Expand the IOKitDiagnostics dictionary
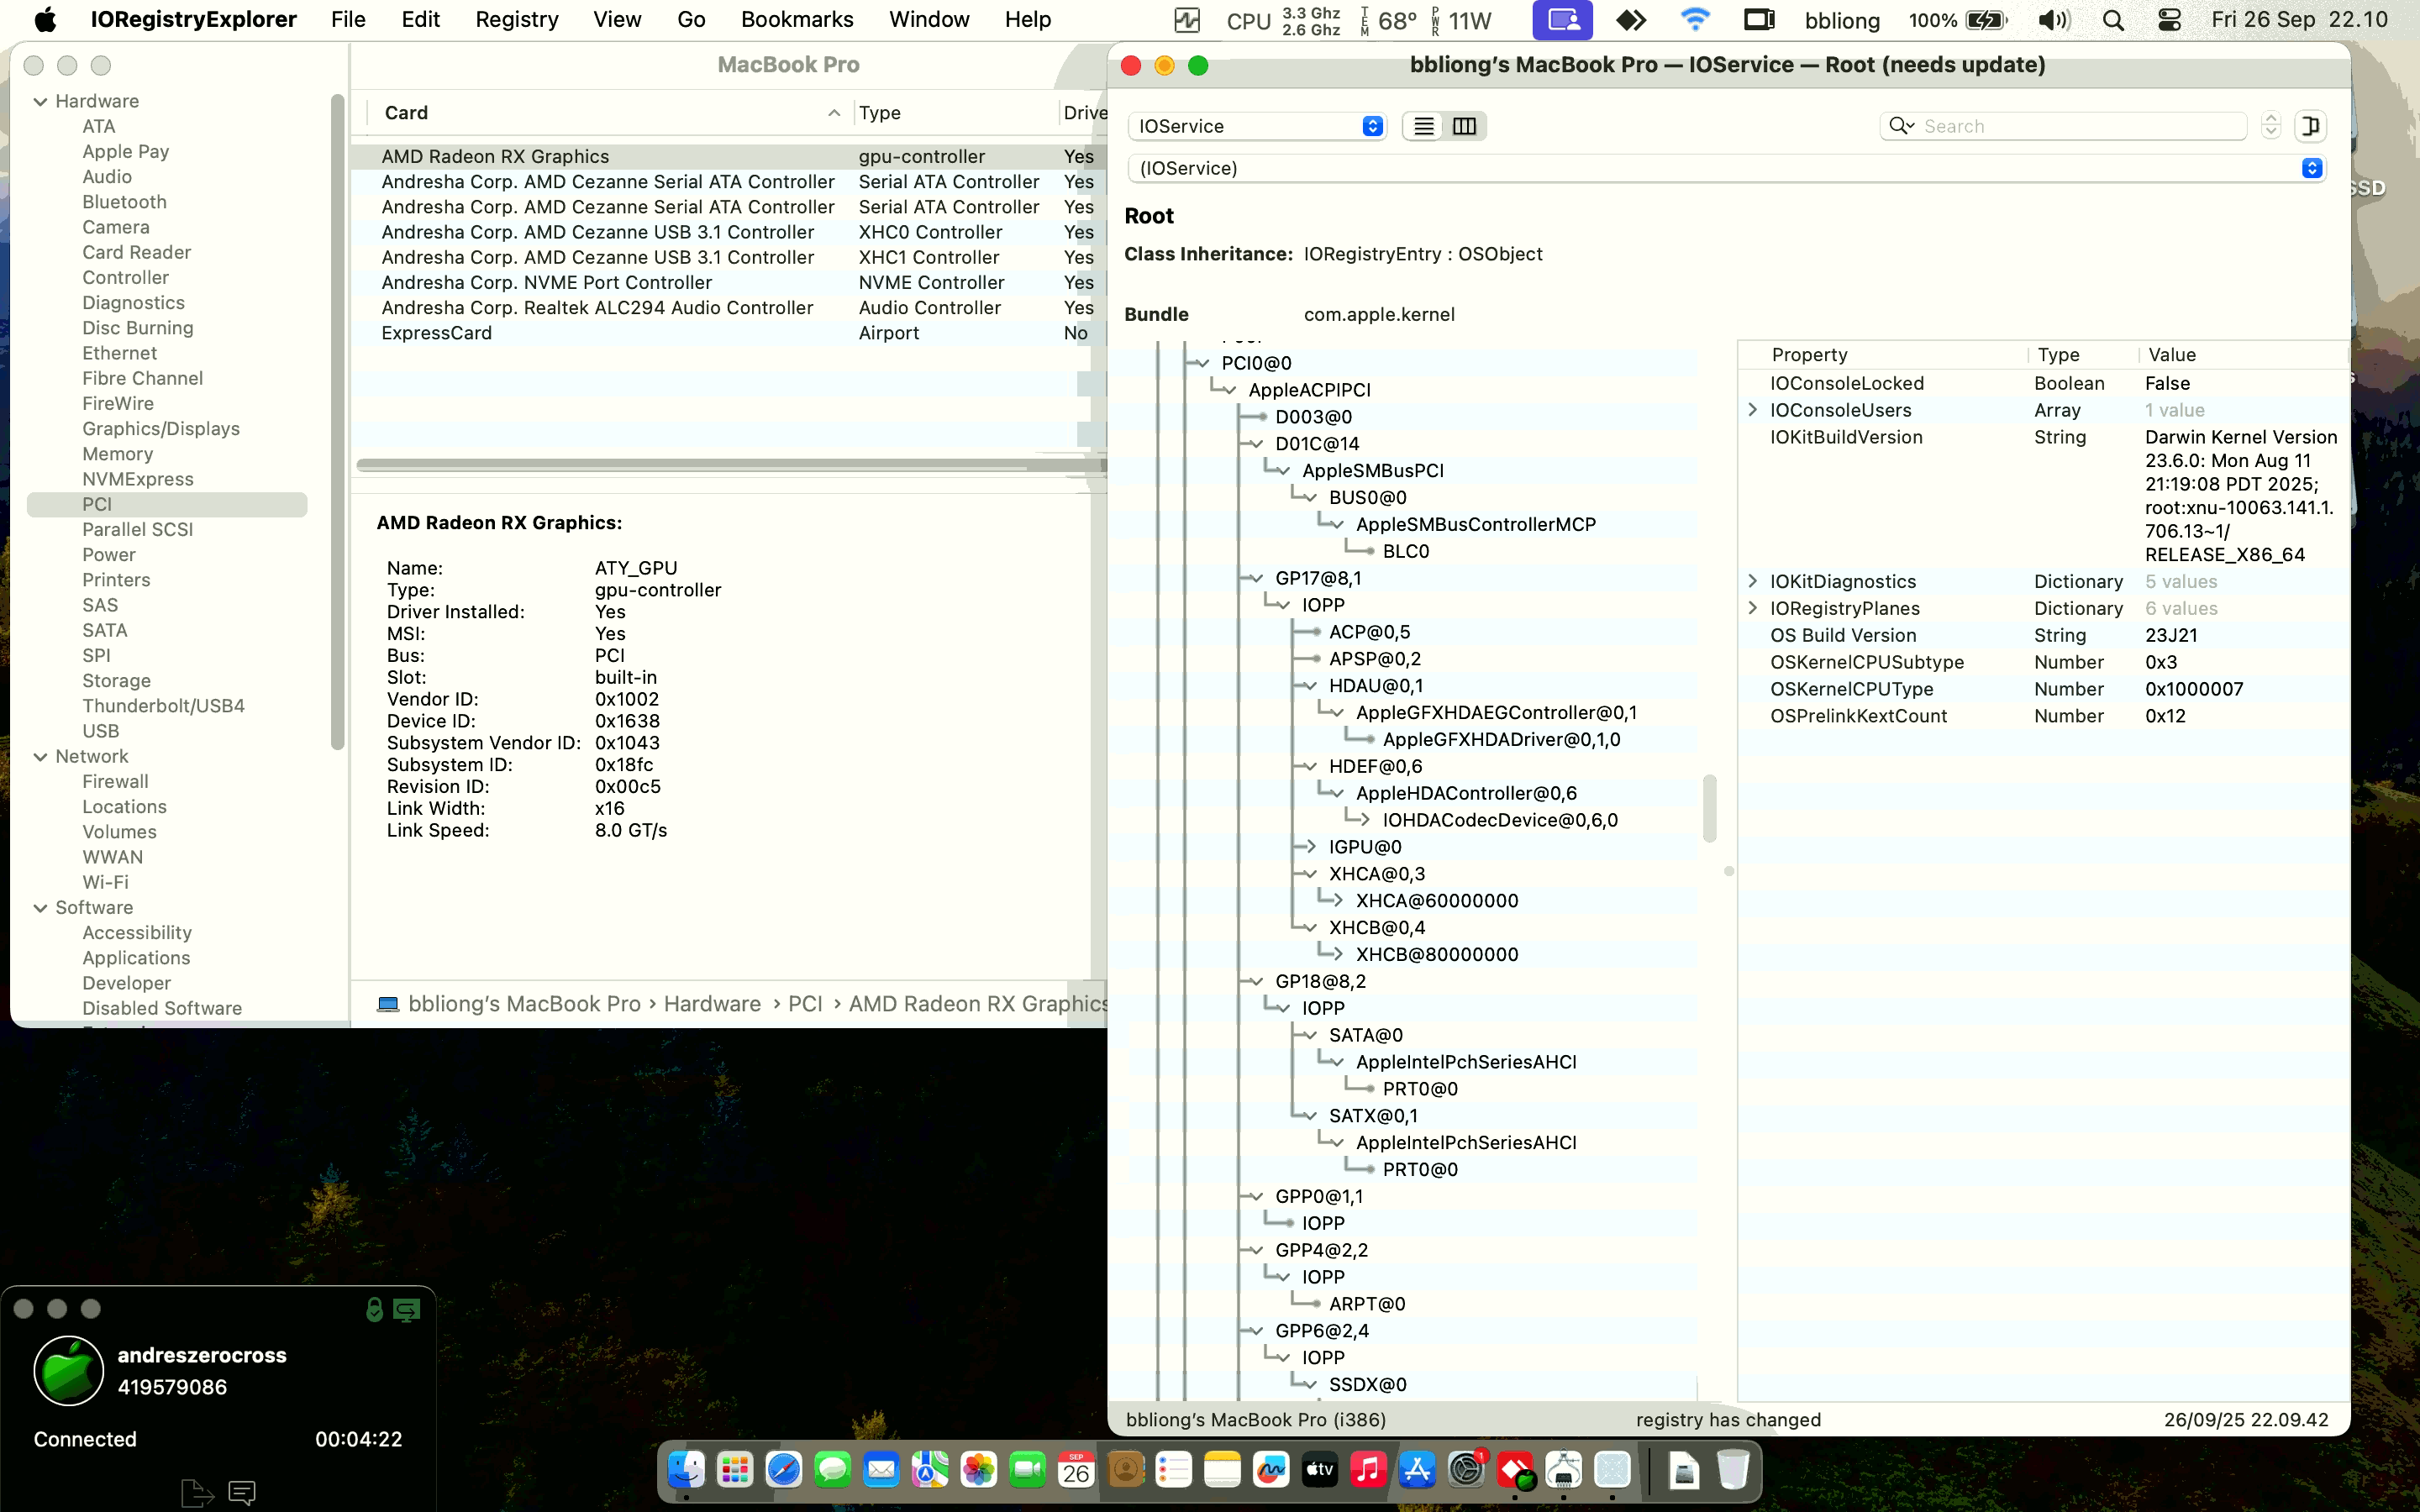The height and width of the screenshot is (1512, 2420). click(1752, 581)
